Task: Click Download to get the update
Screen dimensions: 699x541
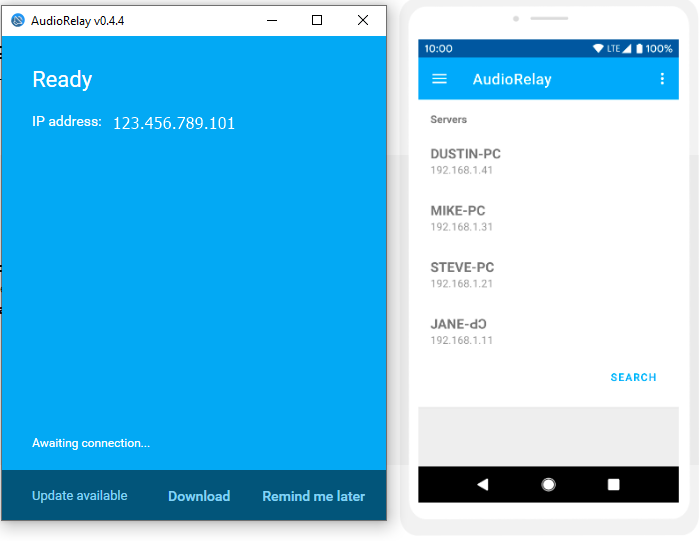Action: (199, 496)
